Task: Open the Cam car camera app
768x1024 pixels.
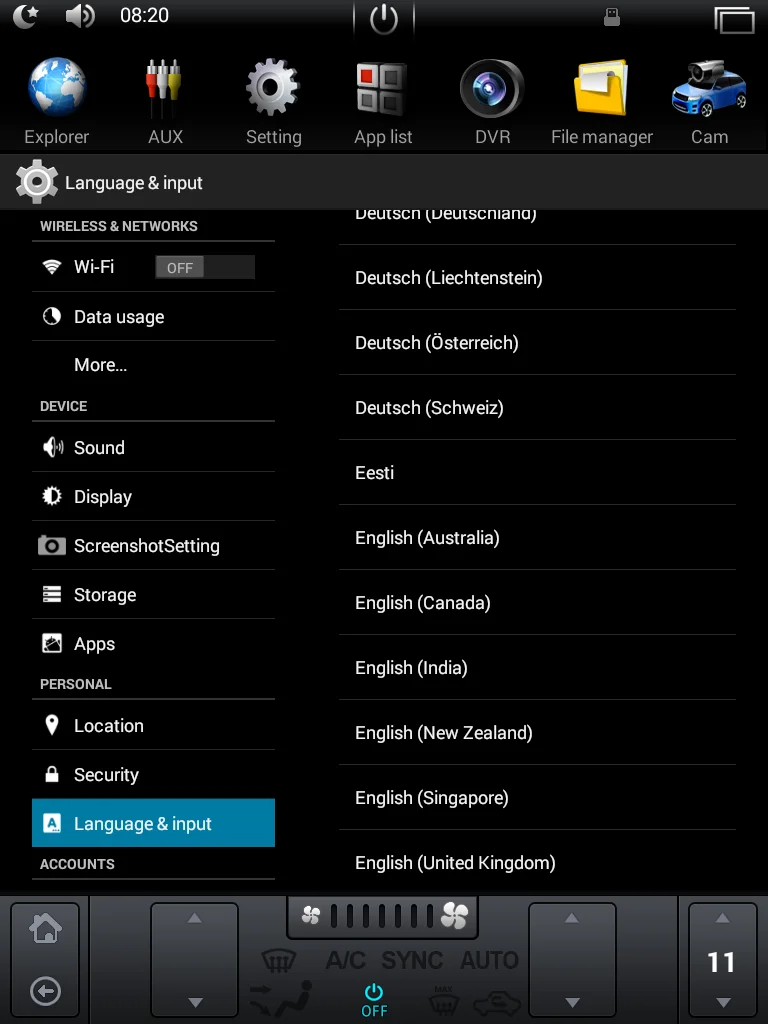Action: point(709,101)
